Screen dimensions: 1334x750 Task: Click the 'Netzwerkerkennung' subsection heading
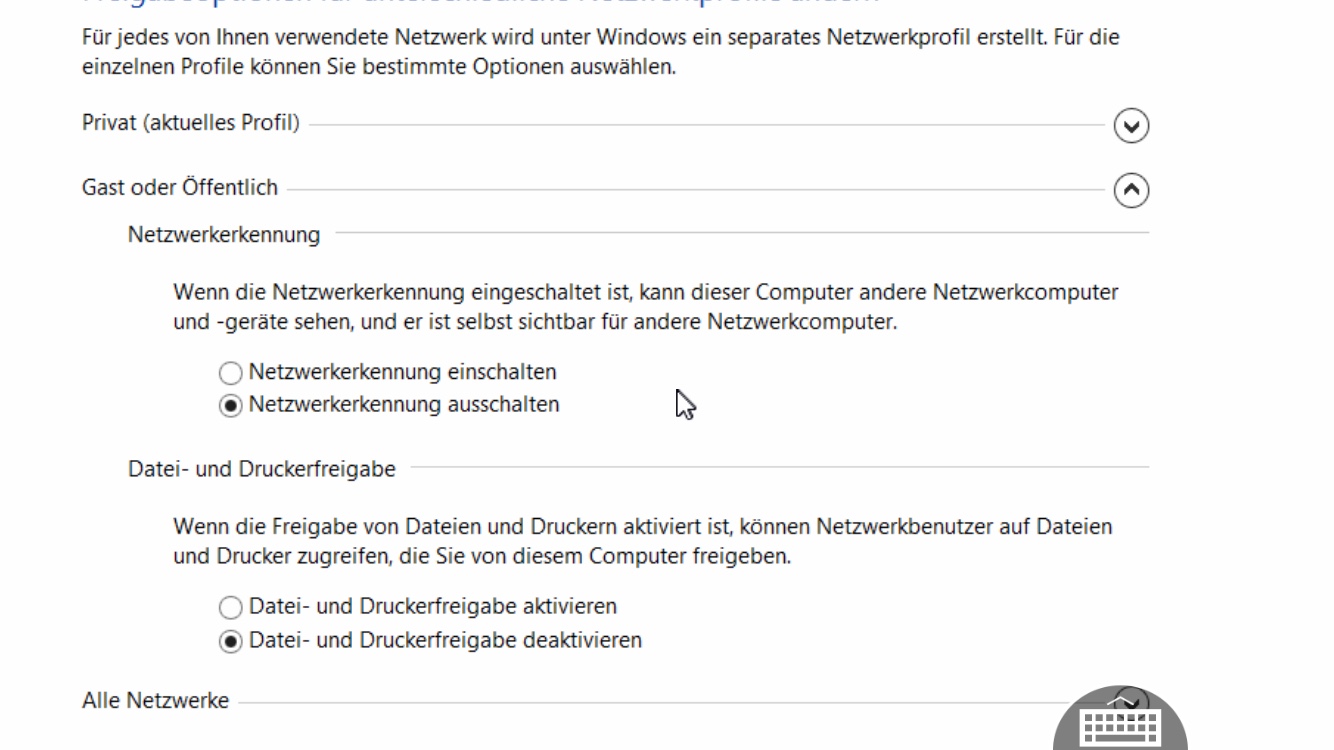(224, 235)
